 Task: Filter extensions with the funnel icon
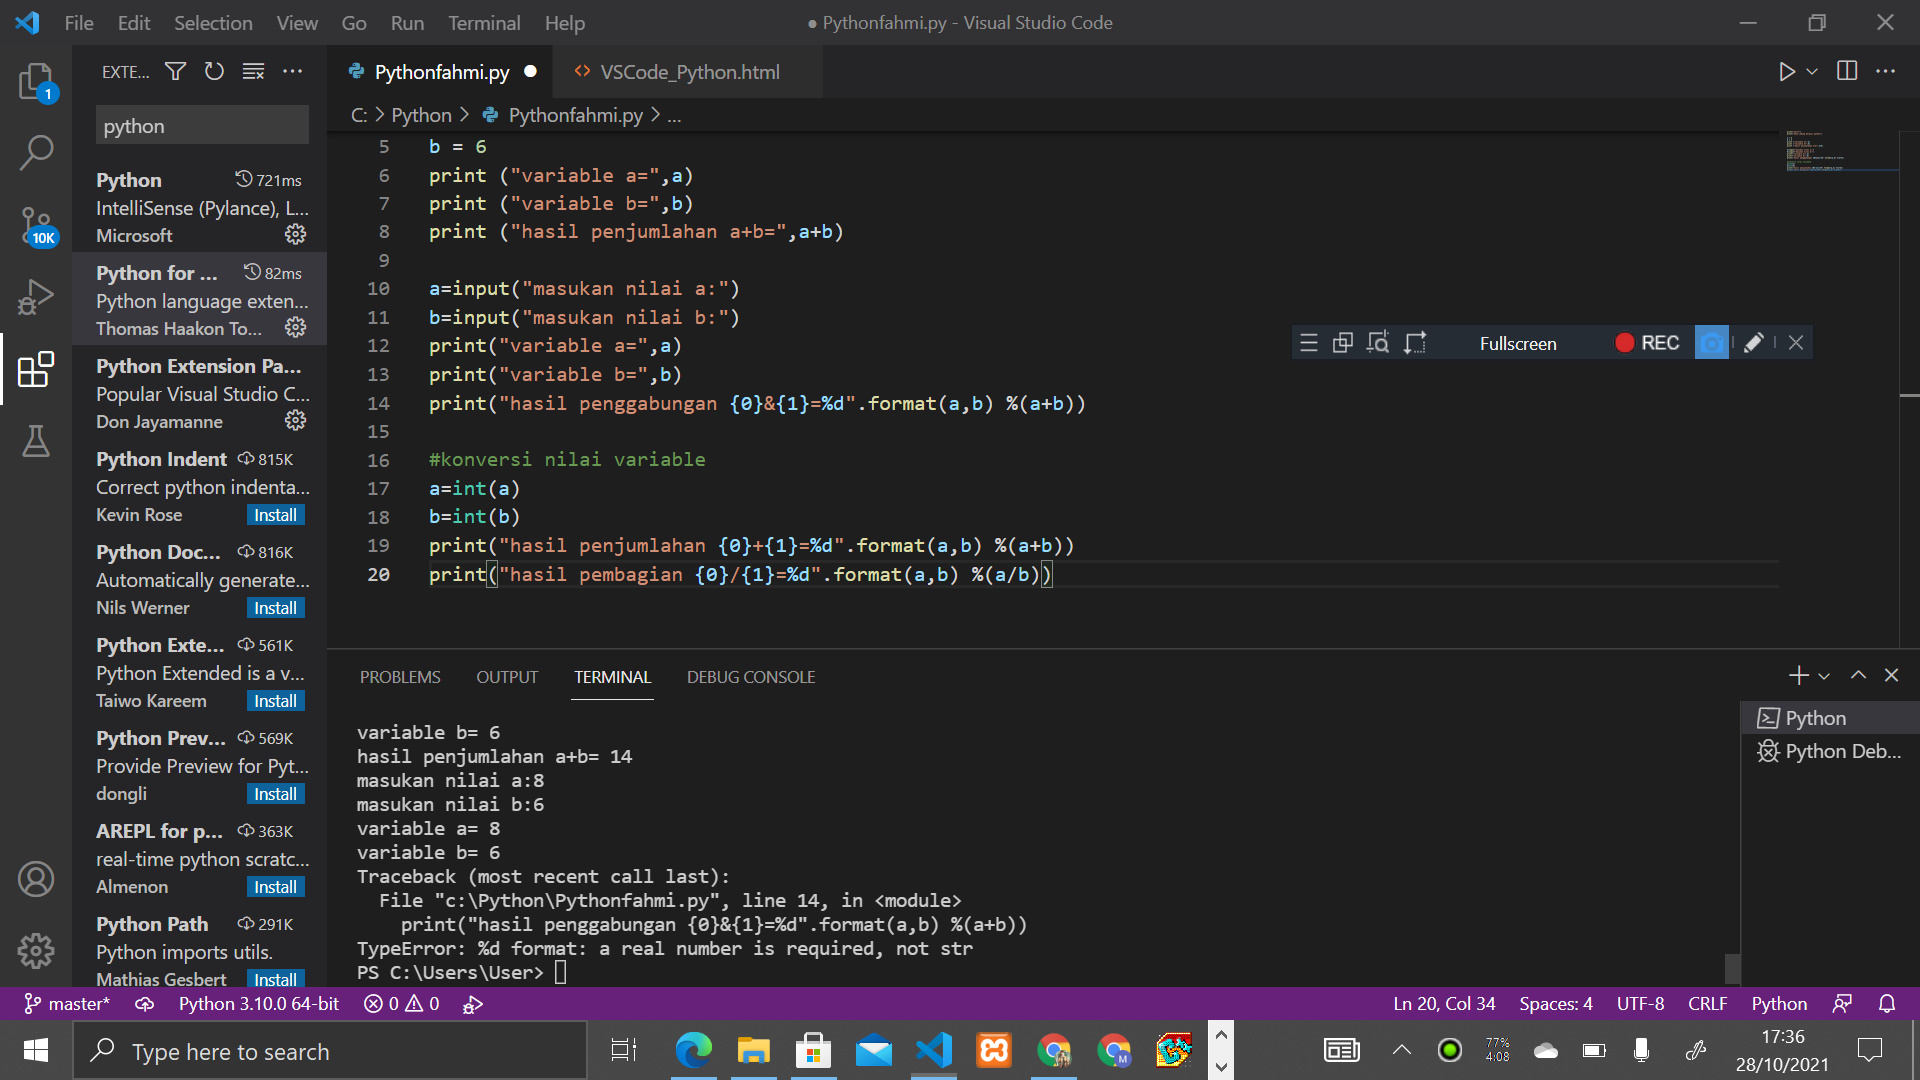click(x=175, y=71)
